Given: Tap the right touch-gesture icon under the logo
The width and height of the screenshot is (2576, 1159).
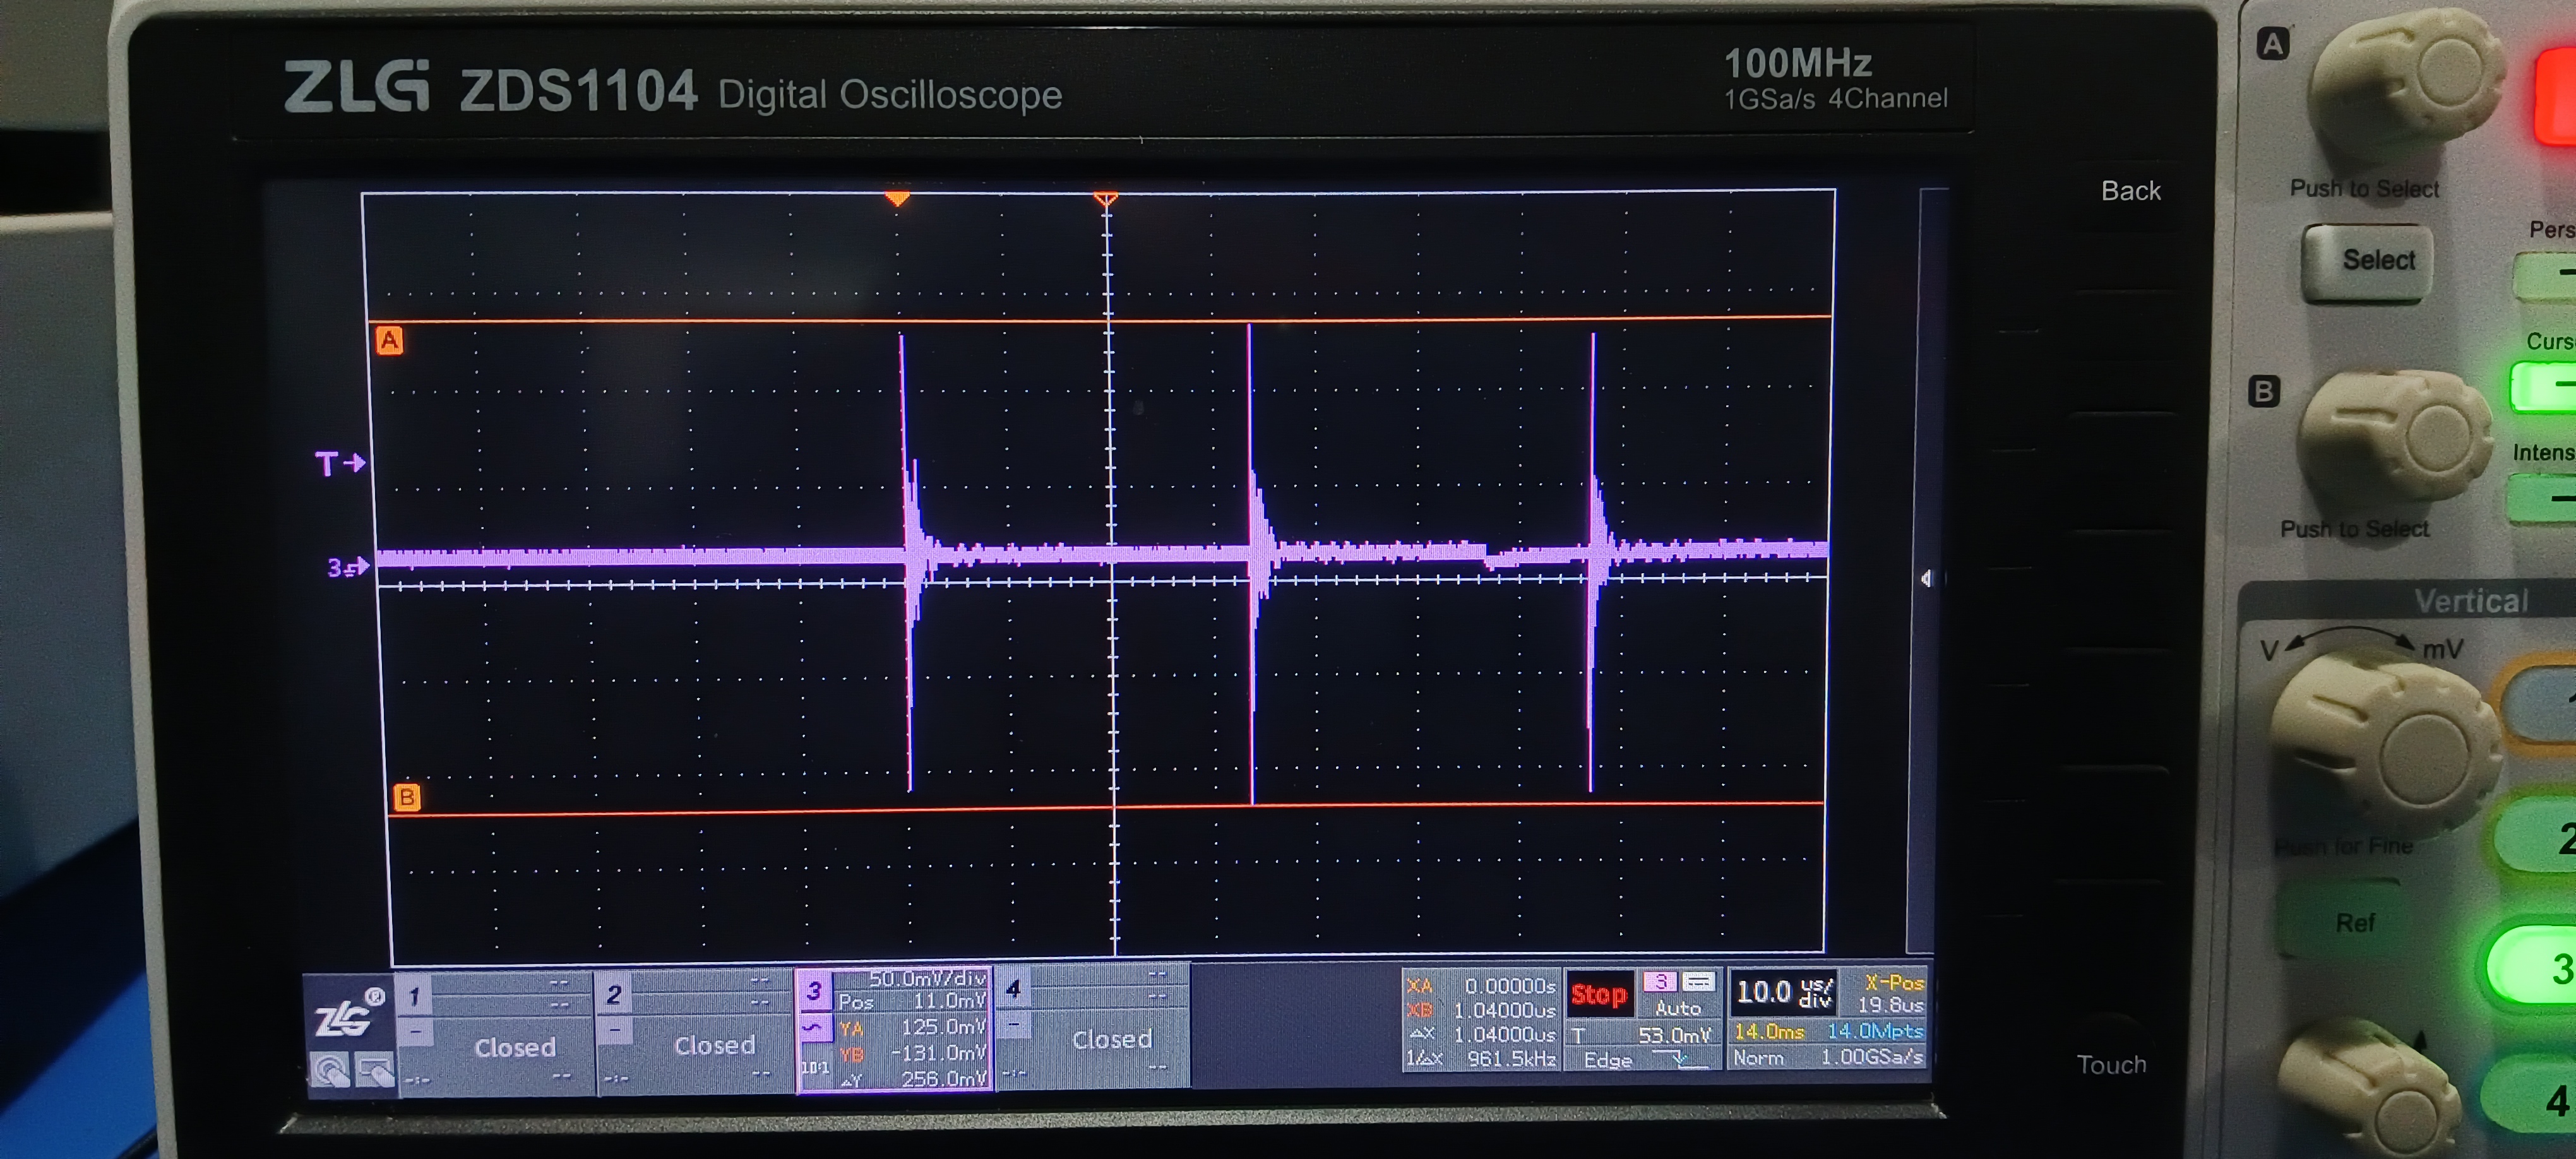Looking at the screenshot, I should coord(374,1071).
